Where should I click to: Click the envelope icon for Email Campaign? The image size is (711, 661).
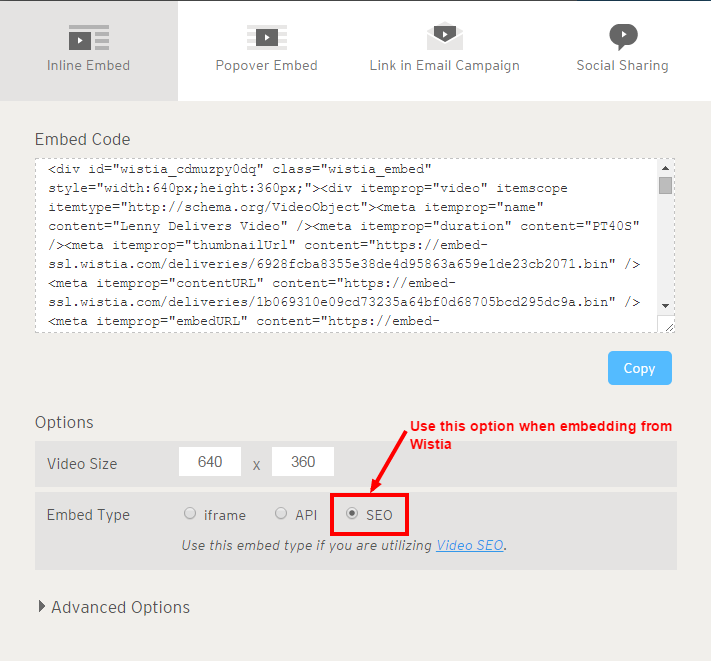click(x=445, y=36)
